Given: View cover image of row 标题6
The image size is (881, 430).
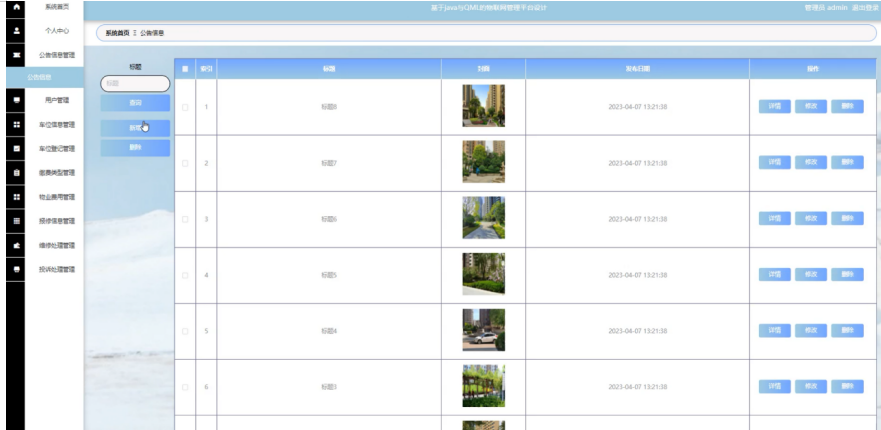Looking at the screenshot, I should [483, 218].
